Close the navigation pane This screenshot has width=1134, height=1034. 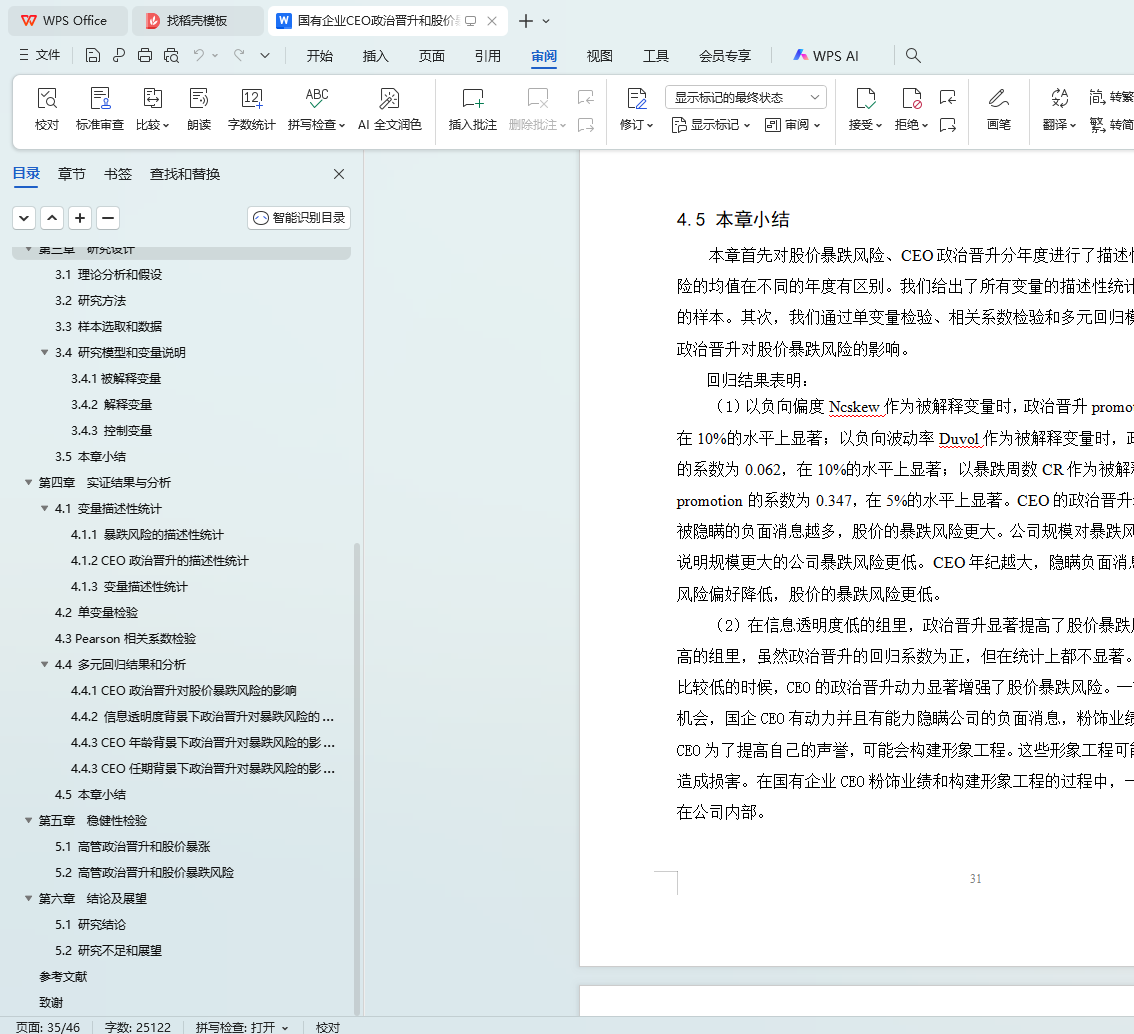click(x=338, y=174)
